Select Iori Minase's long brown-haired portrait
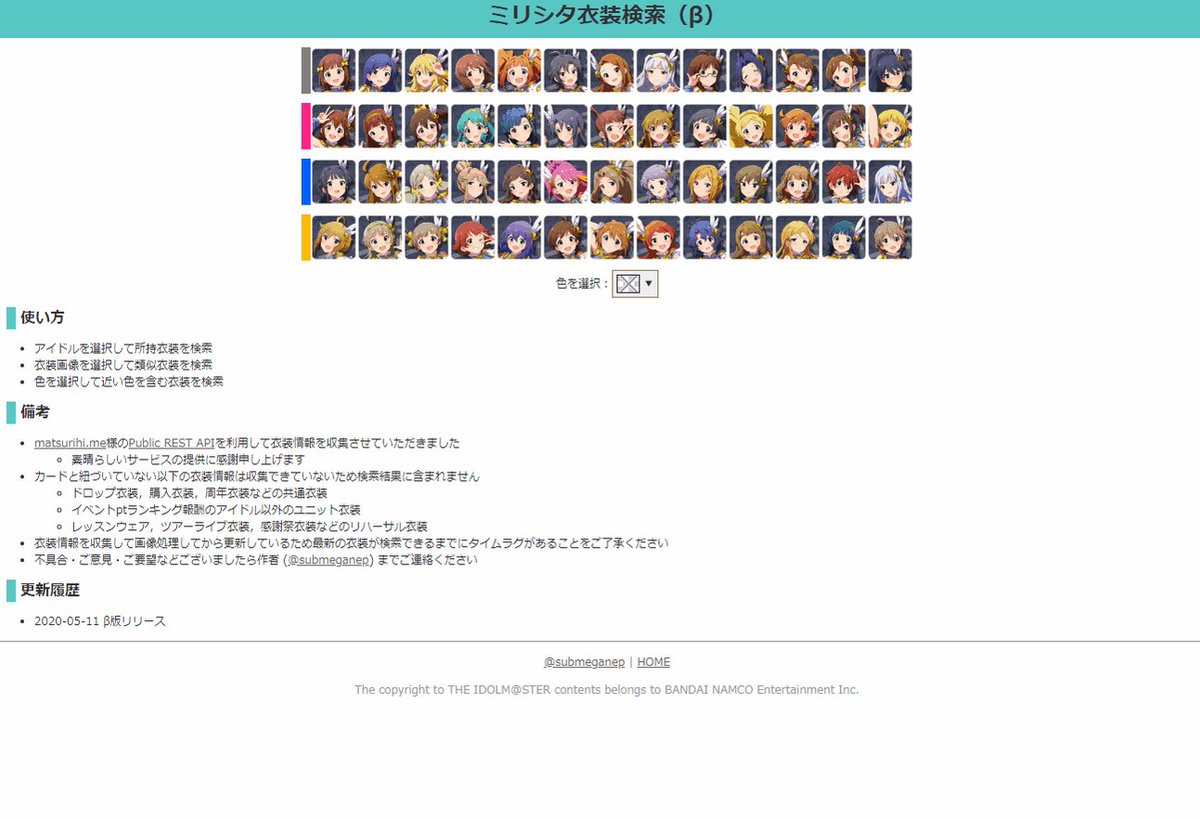 [x=612, y=70]
